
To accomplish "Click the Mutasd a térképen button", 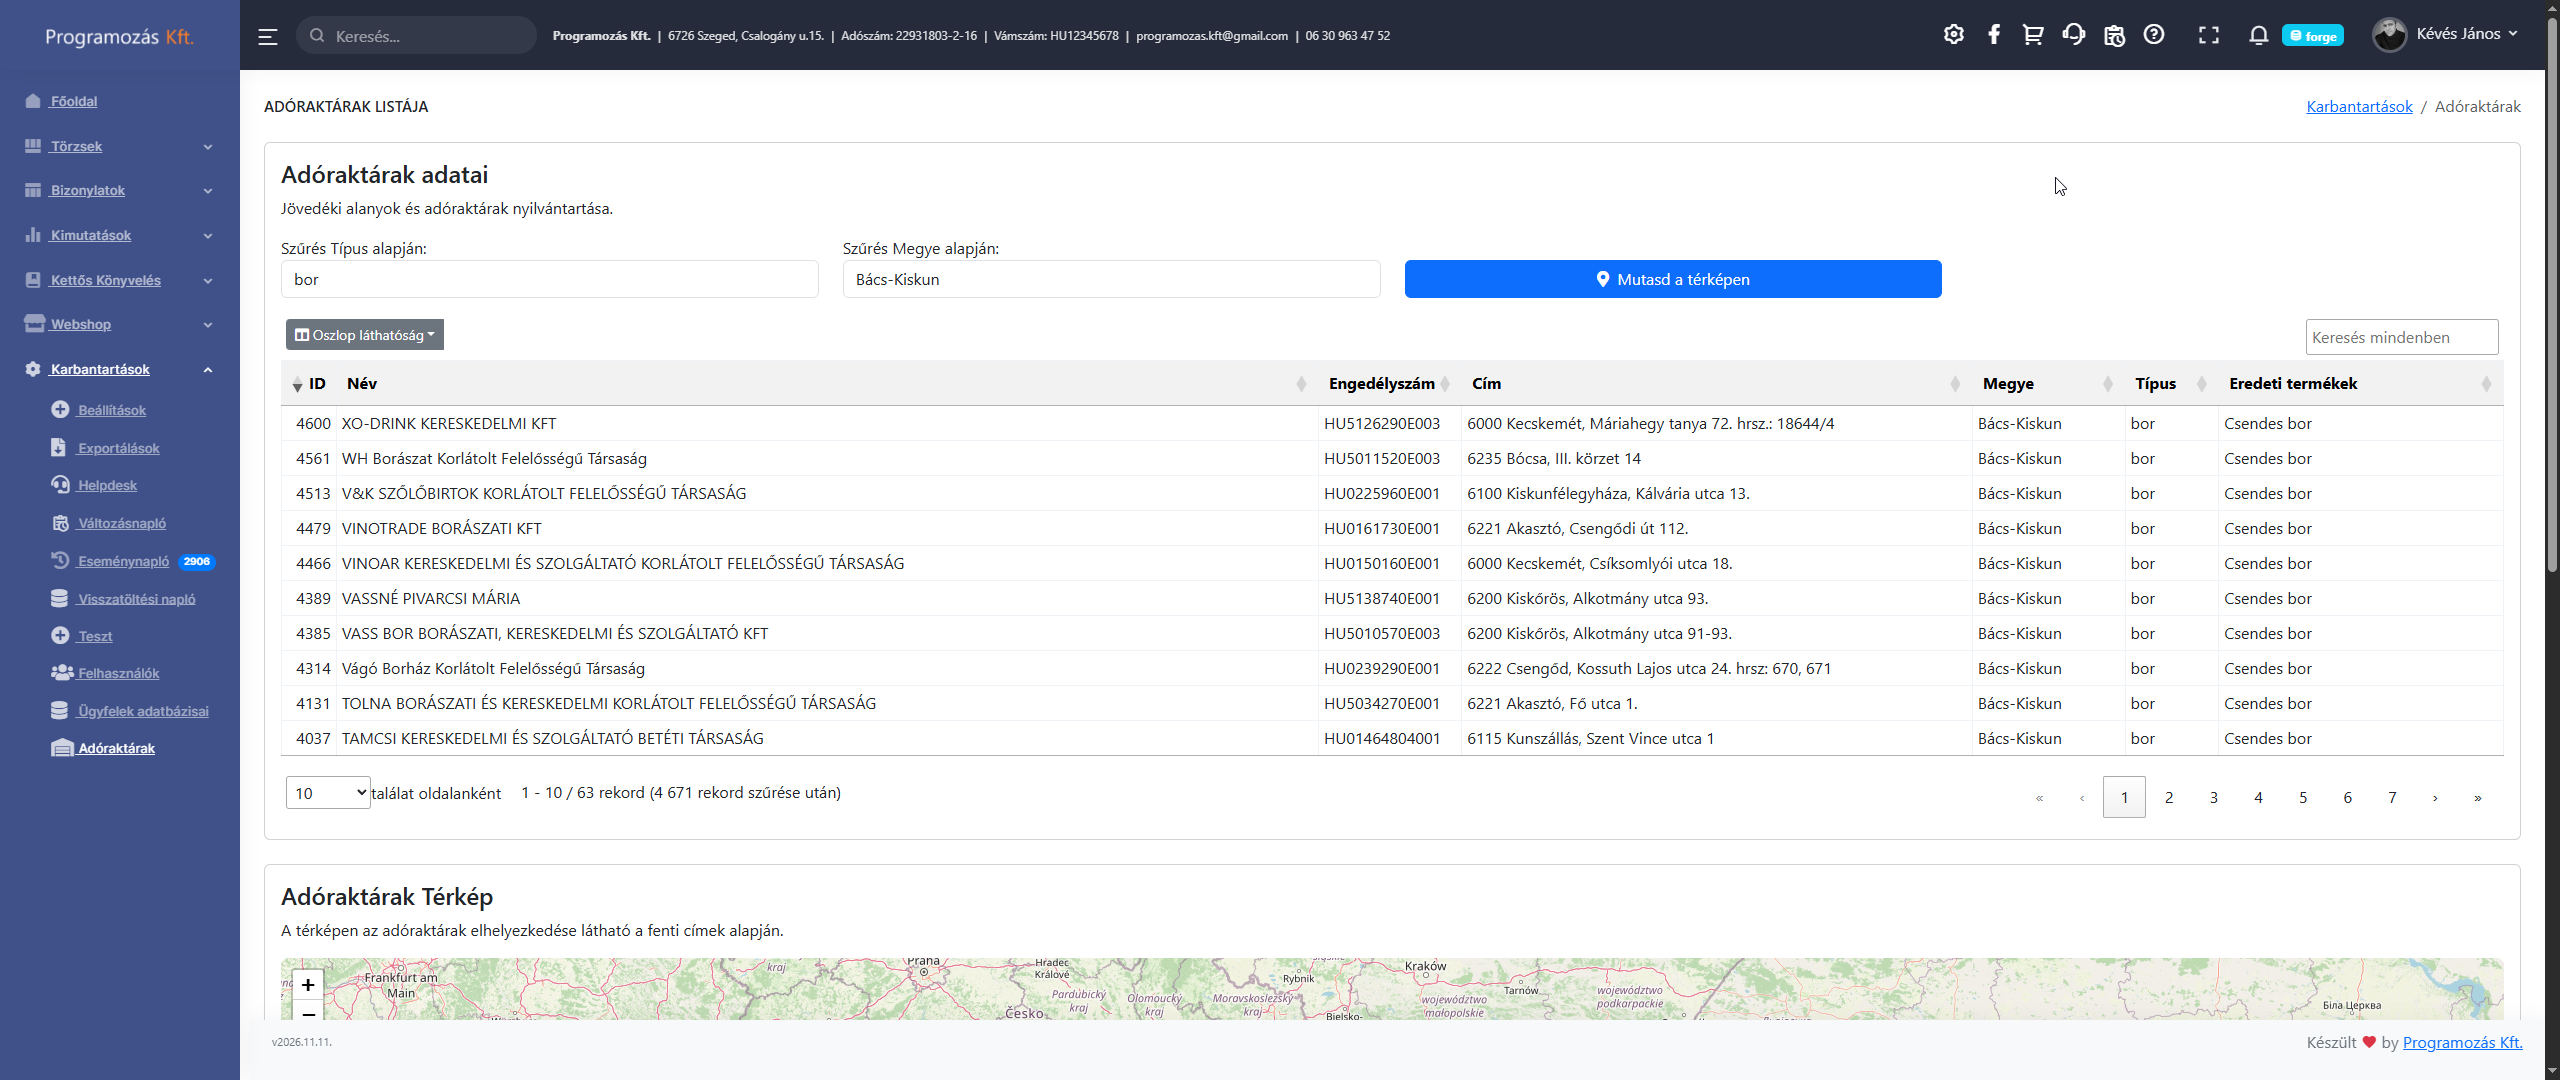I will click(1672, 280).
